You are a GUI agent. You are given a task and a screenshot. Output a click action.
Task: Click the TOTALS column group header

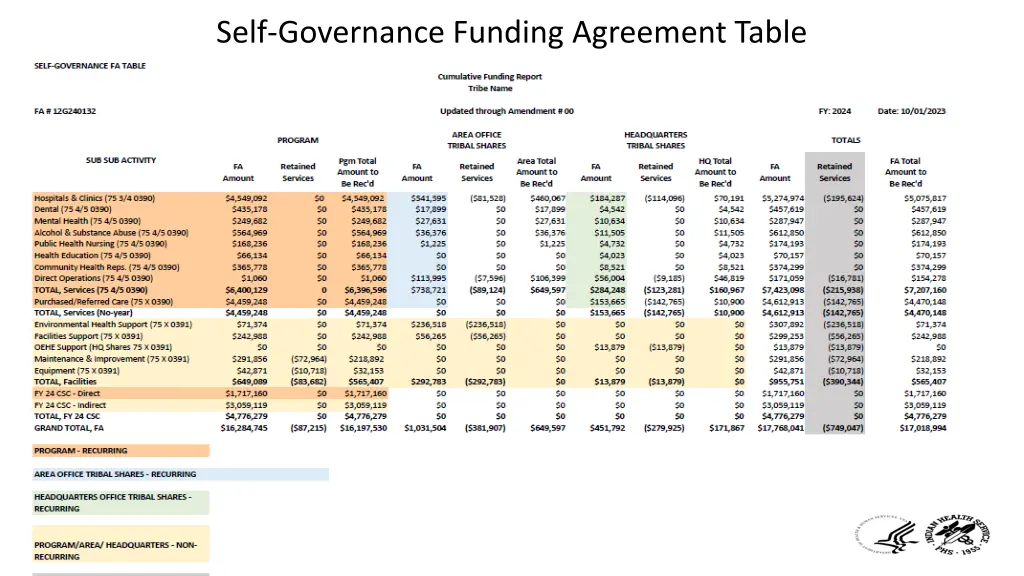(846, 140)
